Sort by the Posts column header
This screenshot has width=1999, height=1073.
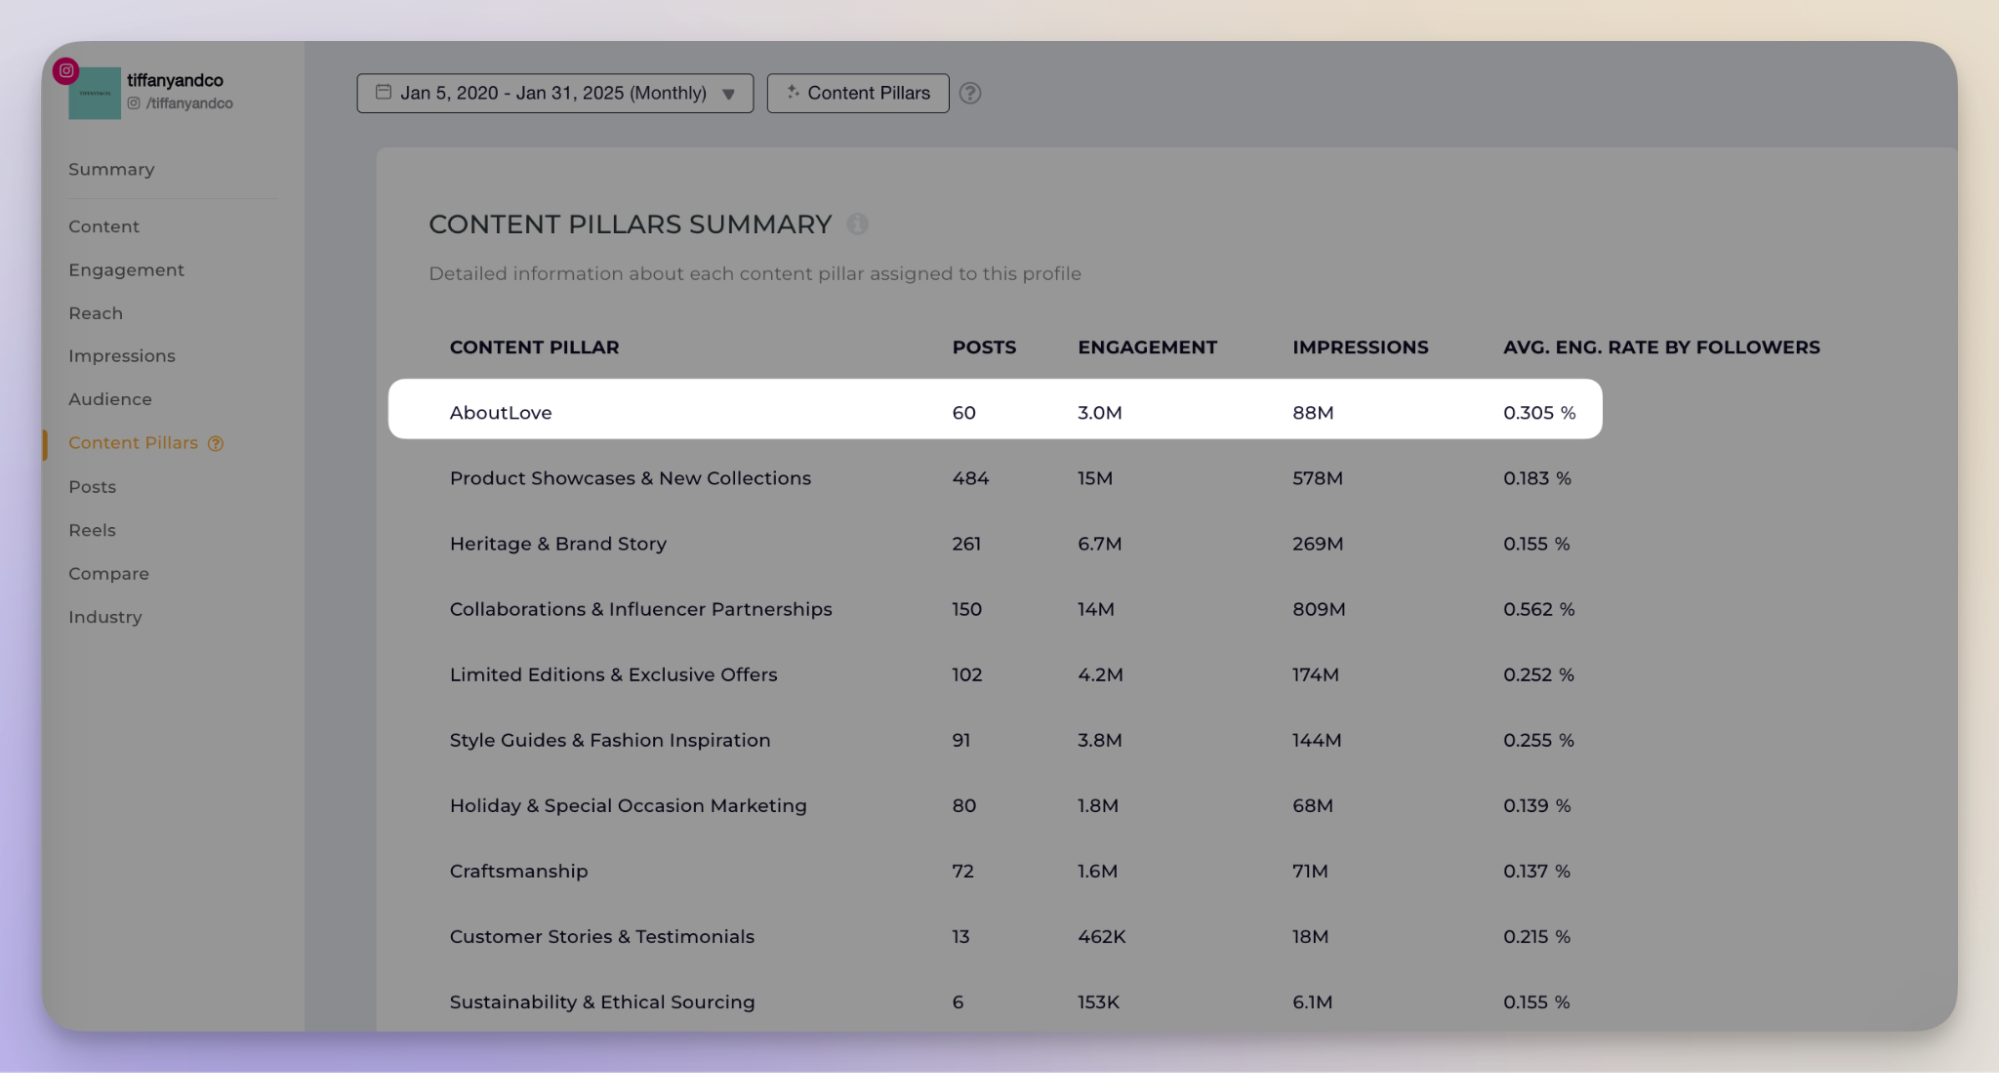pyautogui.click(x=984, y=347)
